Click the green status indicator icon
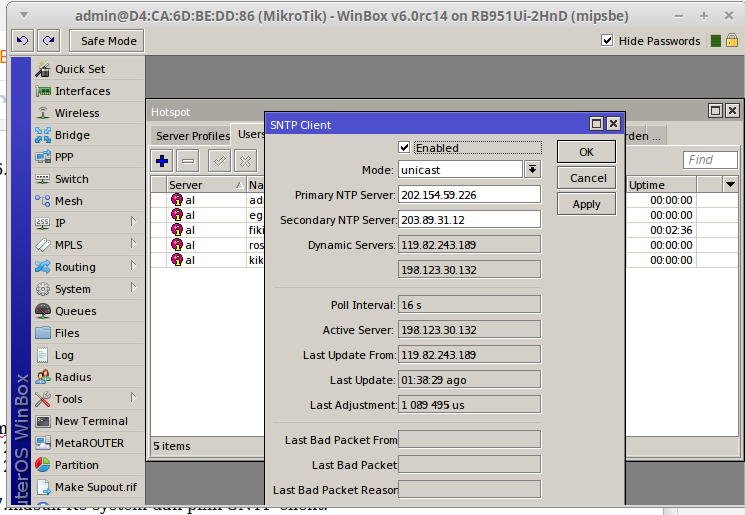The image size is (745, 515). point(716,41)
